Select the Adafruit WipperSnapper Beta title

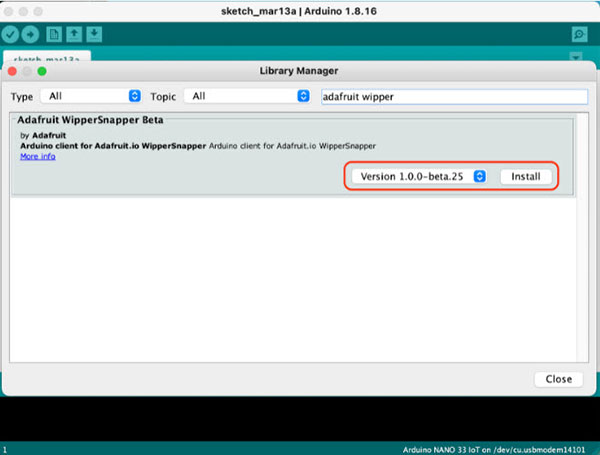tap(90, 120)
